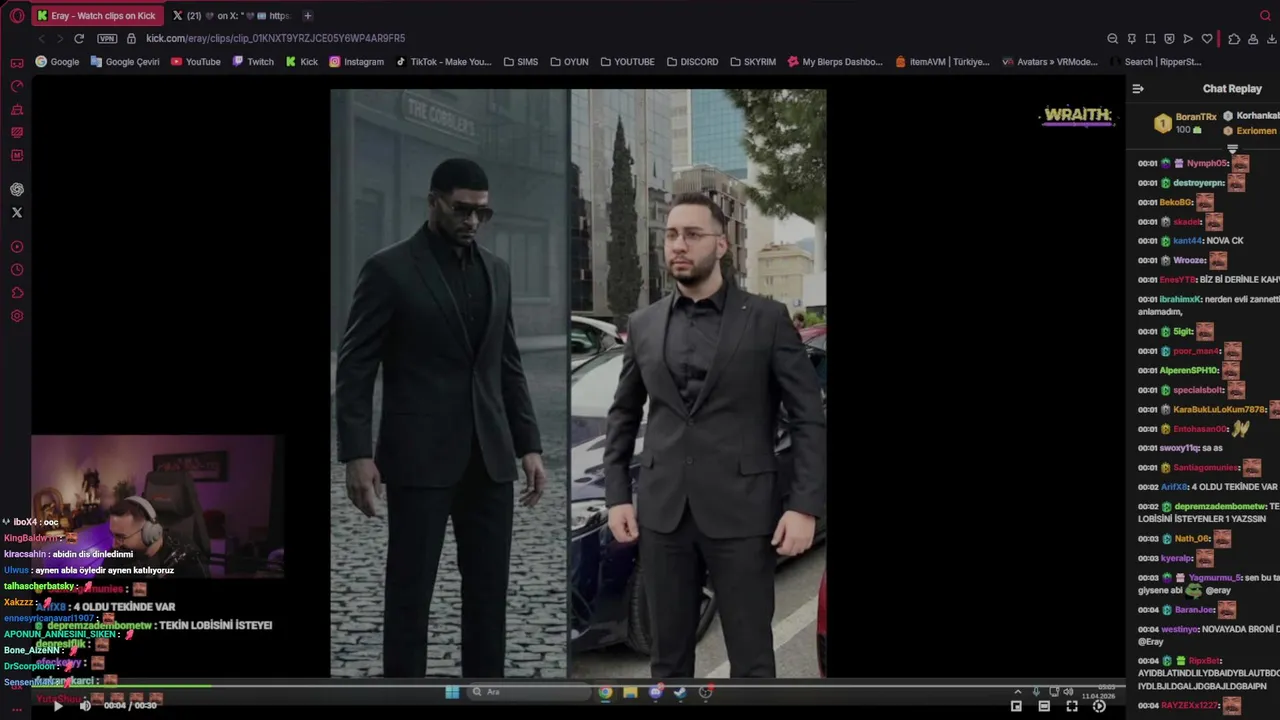Go back using the browser back arrow
The width and height of the screenshot is (1280, 720).
(x=41, y=38)
